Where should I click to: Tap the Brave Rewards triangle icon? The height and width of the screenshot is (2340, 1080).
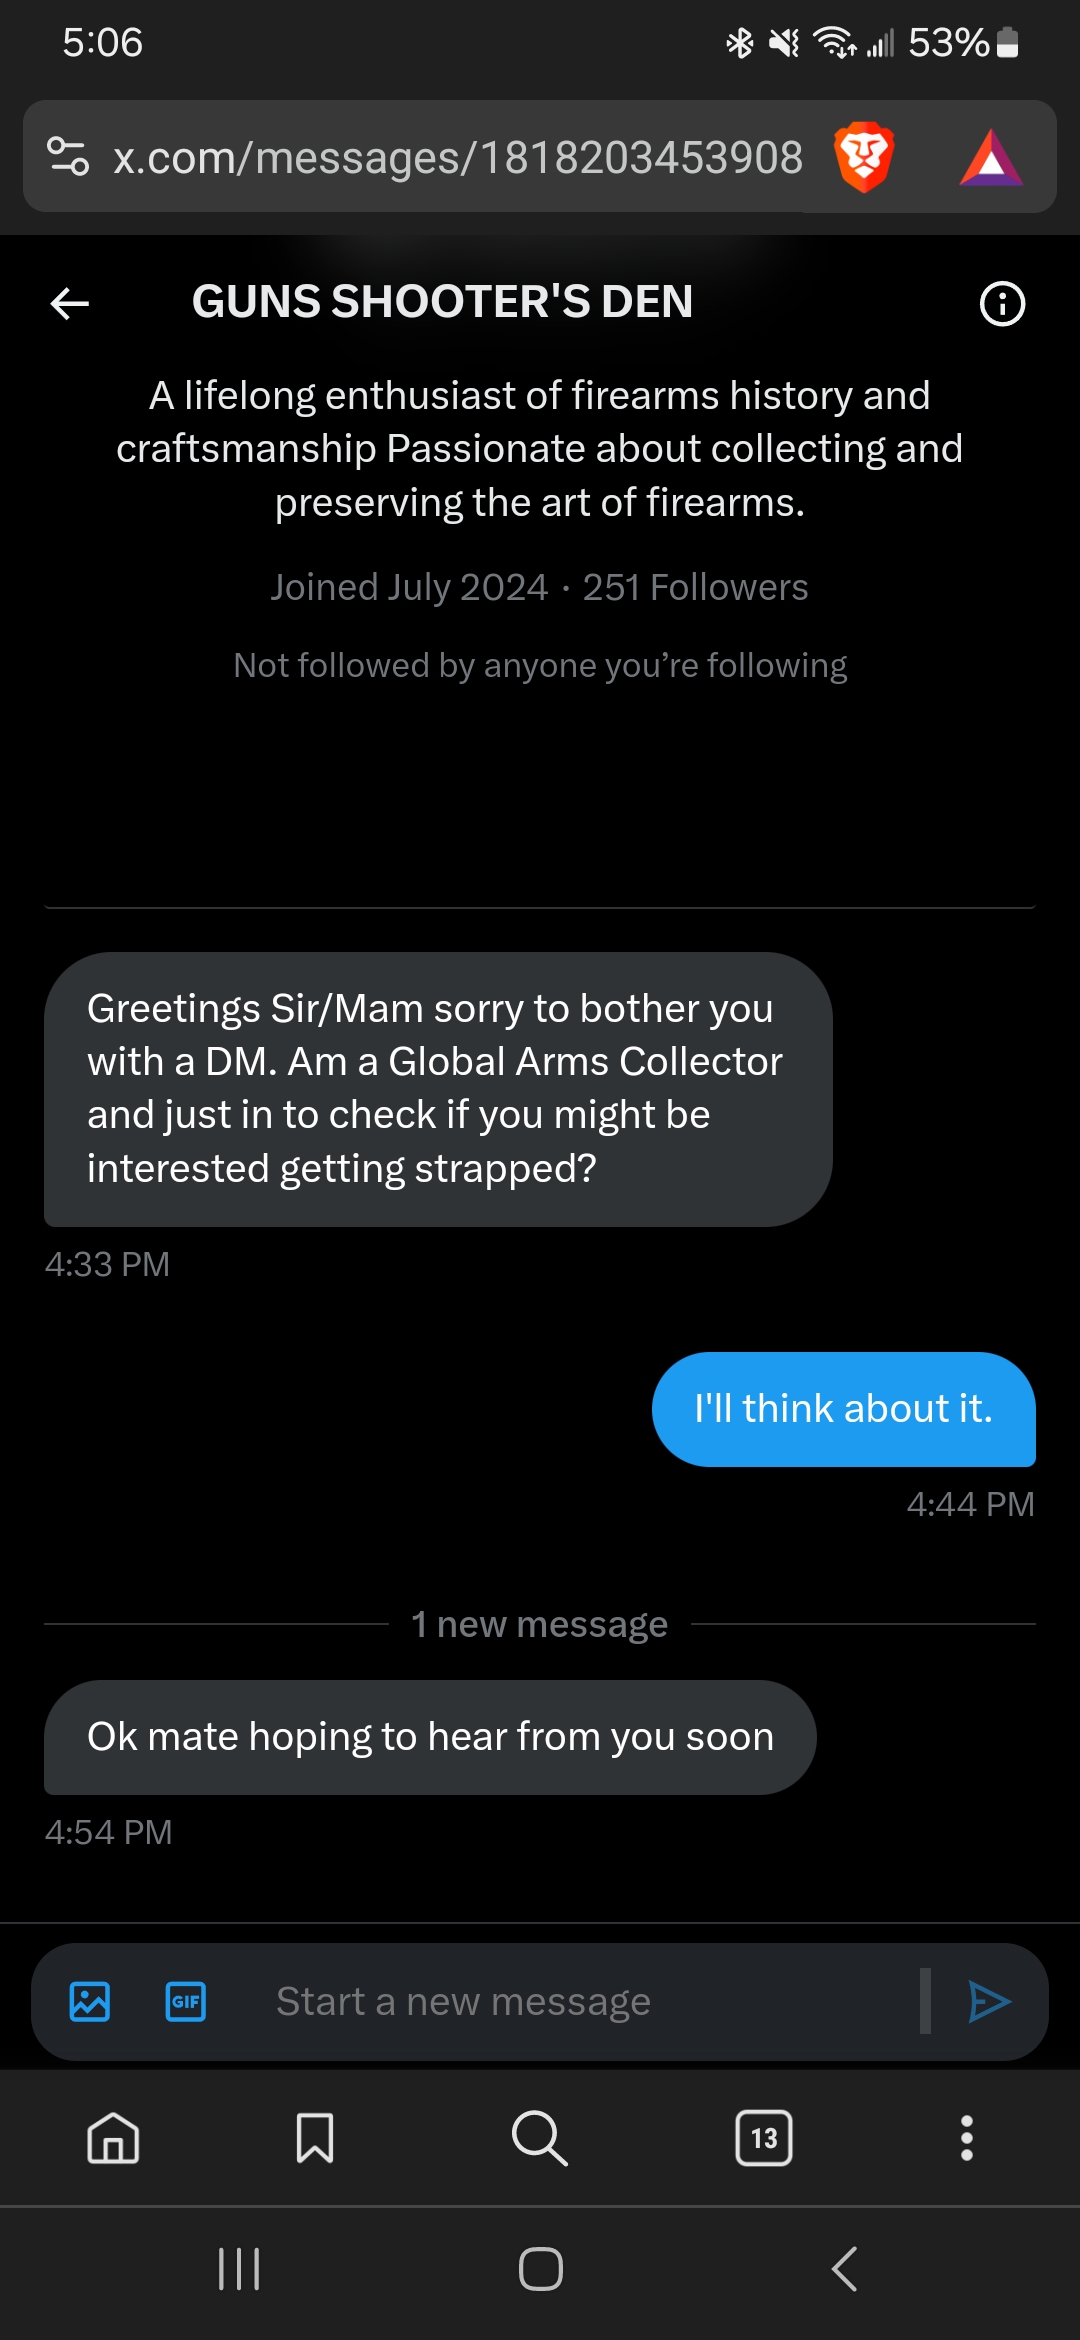click(990, 158)
